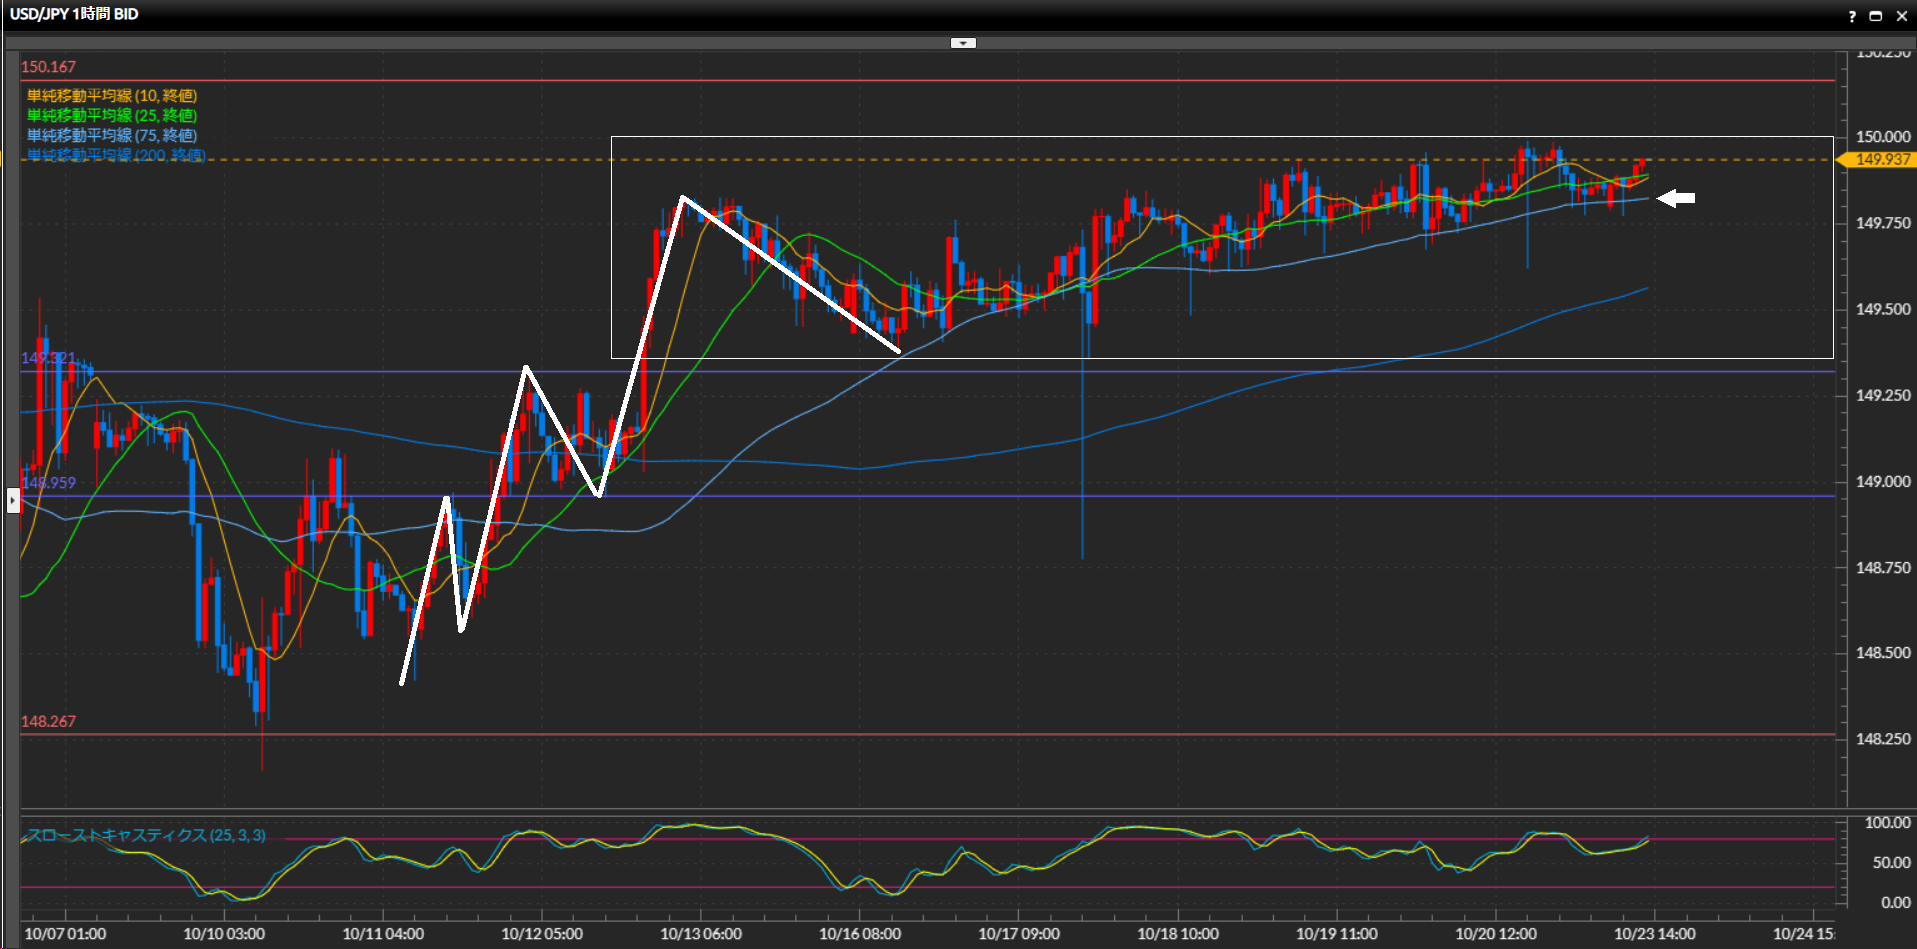
Task: Click the 単純移動平均線 (200, 終値) indicator label
Action: [116, 155]
